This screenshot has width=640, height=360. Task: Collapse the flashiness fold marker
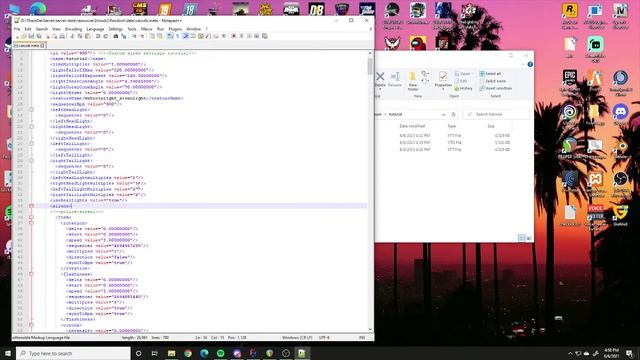pos(31,274)
